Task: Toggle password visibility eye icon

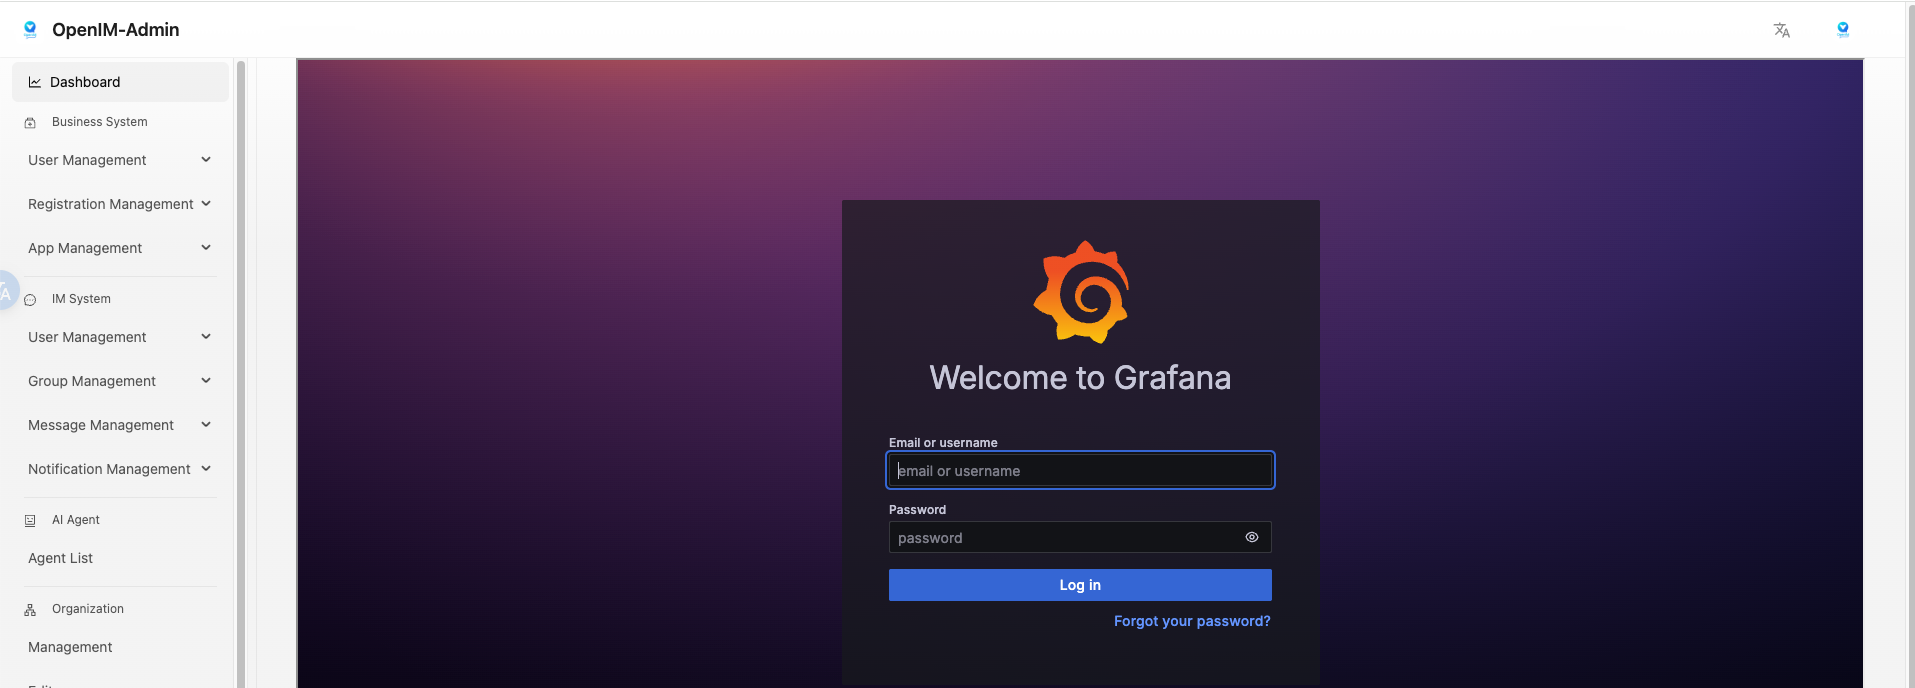Action: point(1252,537)
